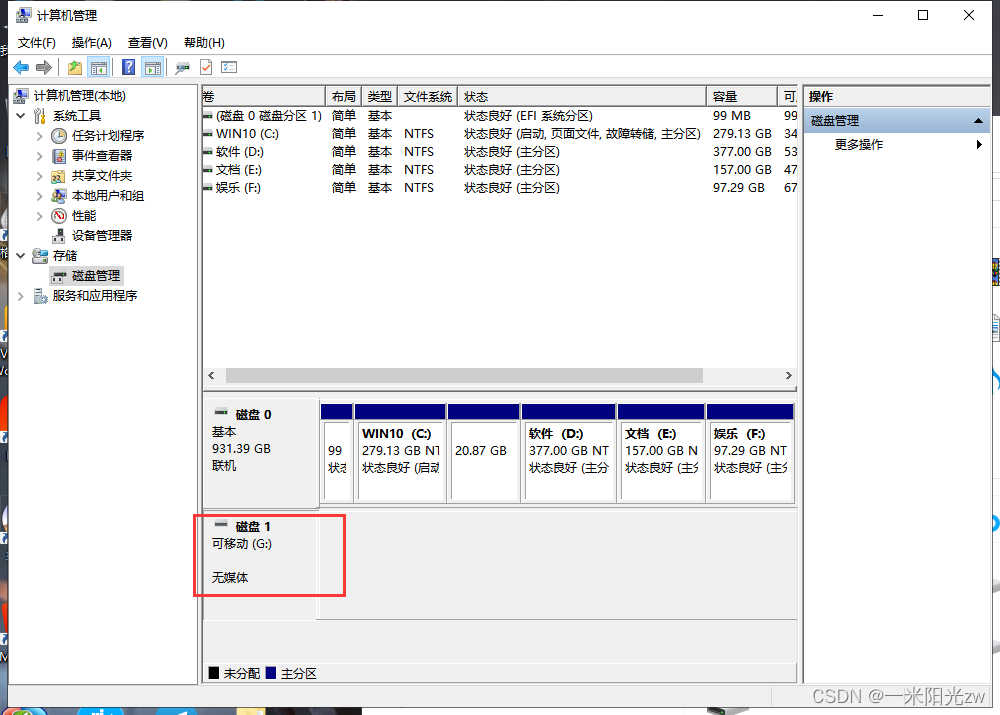Click the 磁盘 0 drive icon
The image size is (1000, 715).
221,412
